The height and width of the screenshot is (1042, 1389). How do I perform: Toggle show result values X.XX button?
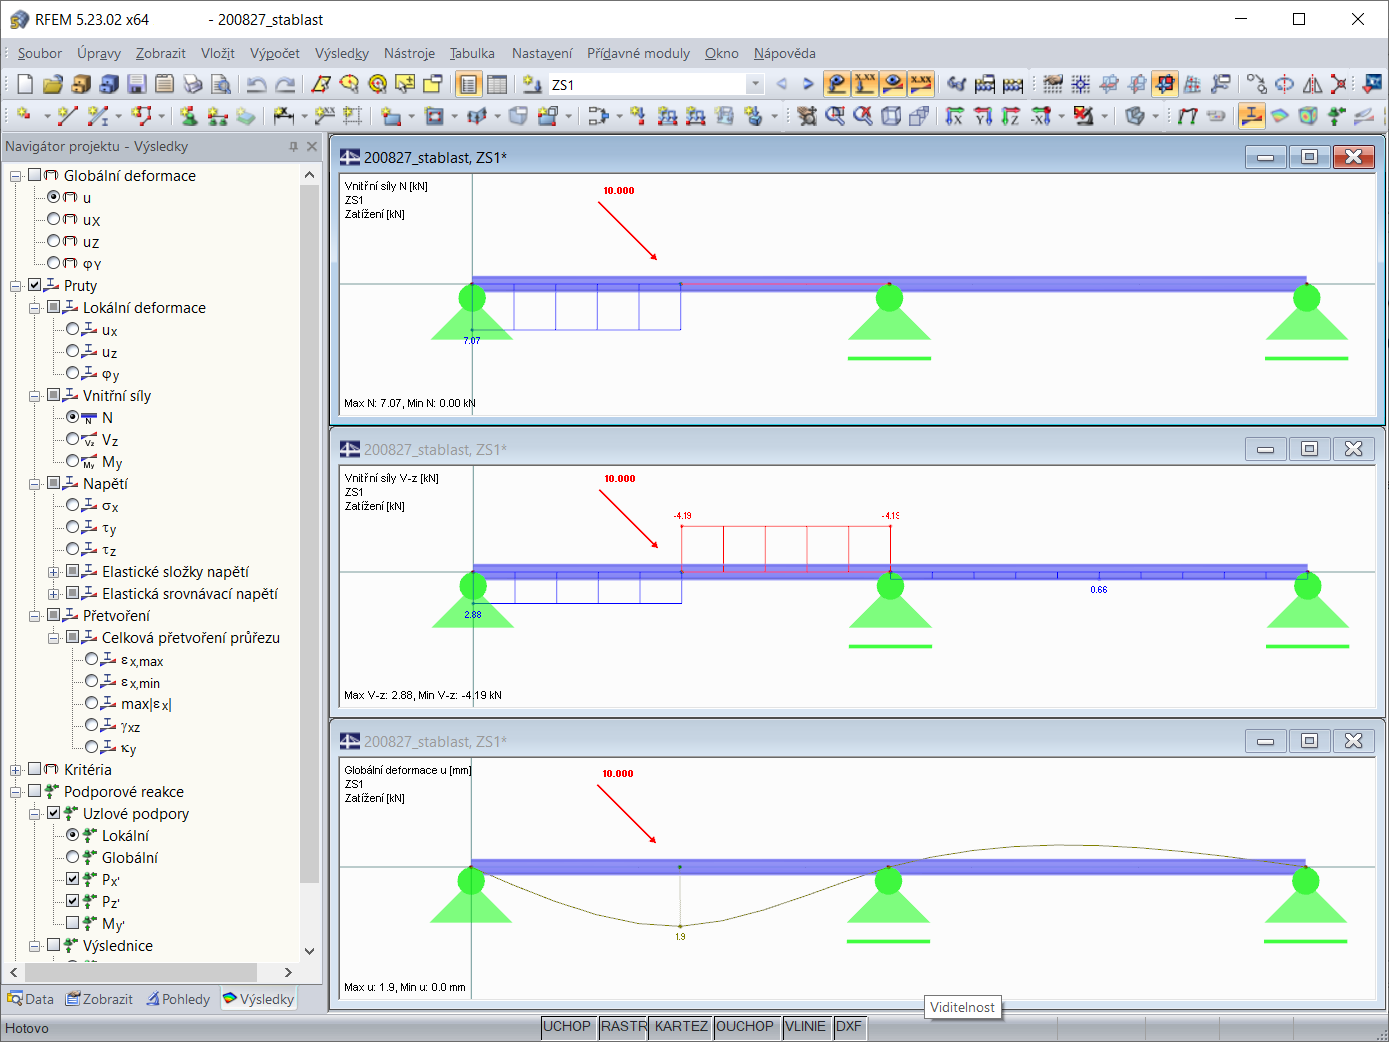pos(921,84)
